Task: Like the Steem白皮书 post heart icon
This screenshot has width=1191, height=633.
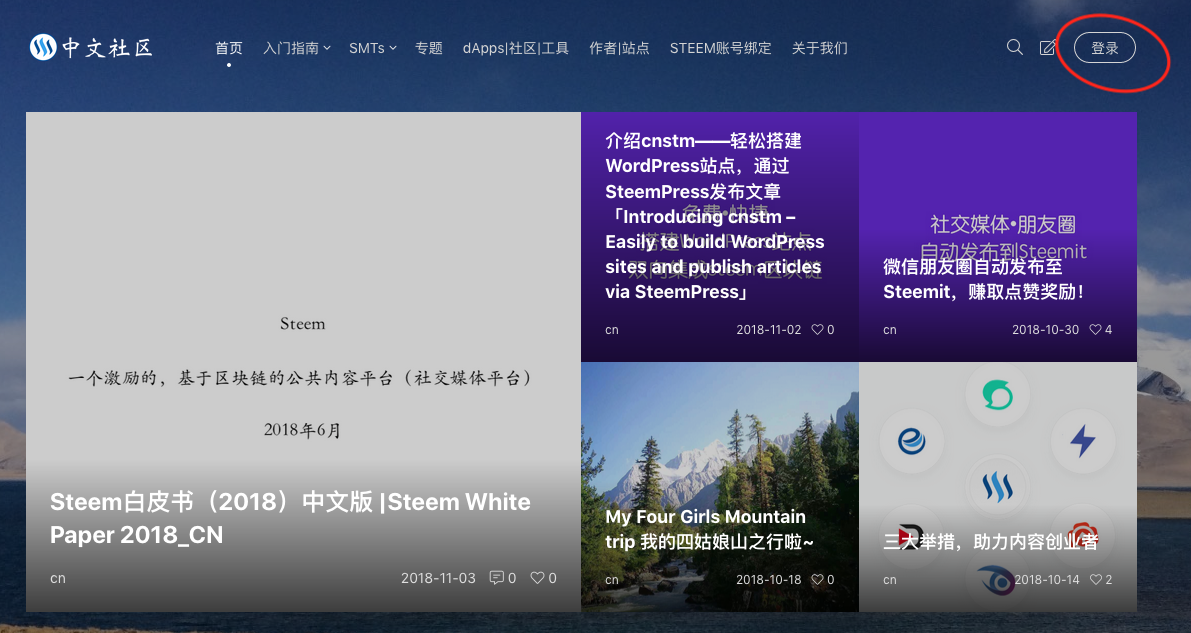Action: 537,578
